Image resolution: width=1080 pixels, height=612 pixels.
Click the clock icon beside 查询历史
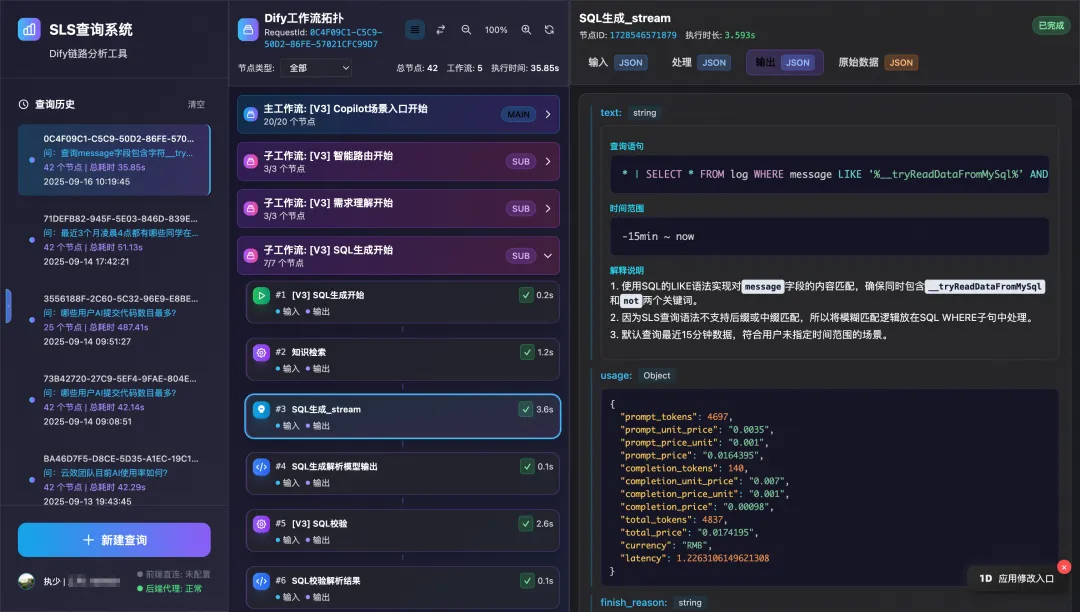tap(23, 104)
